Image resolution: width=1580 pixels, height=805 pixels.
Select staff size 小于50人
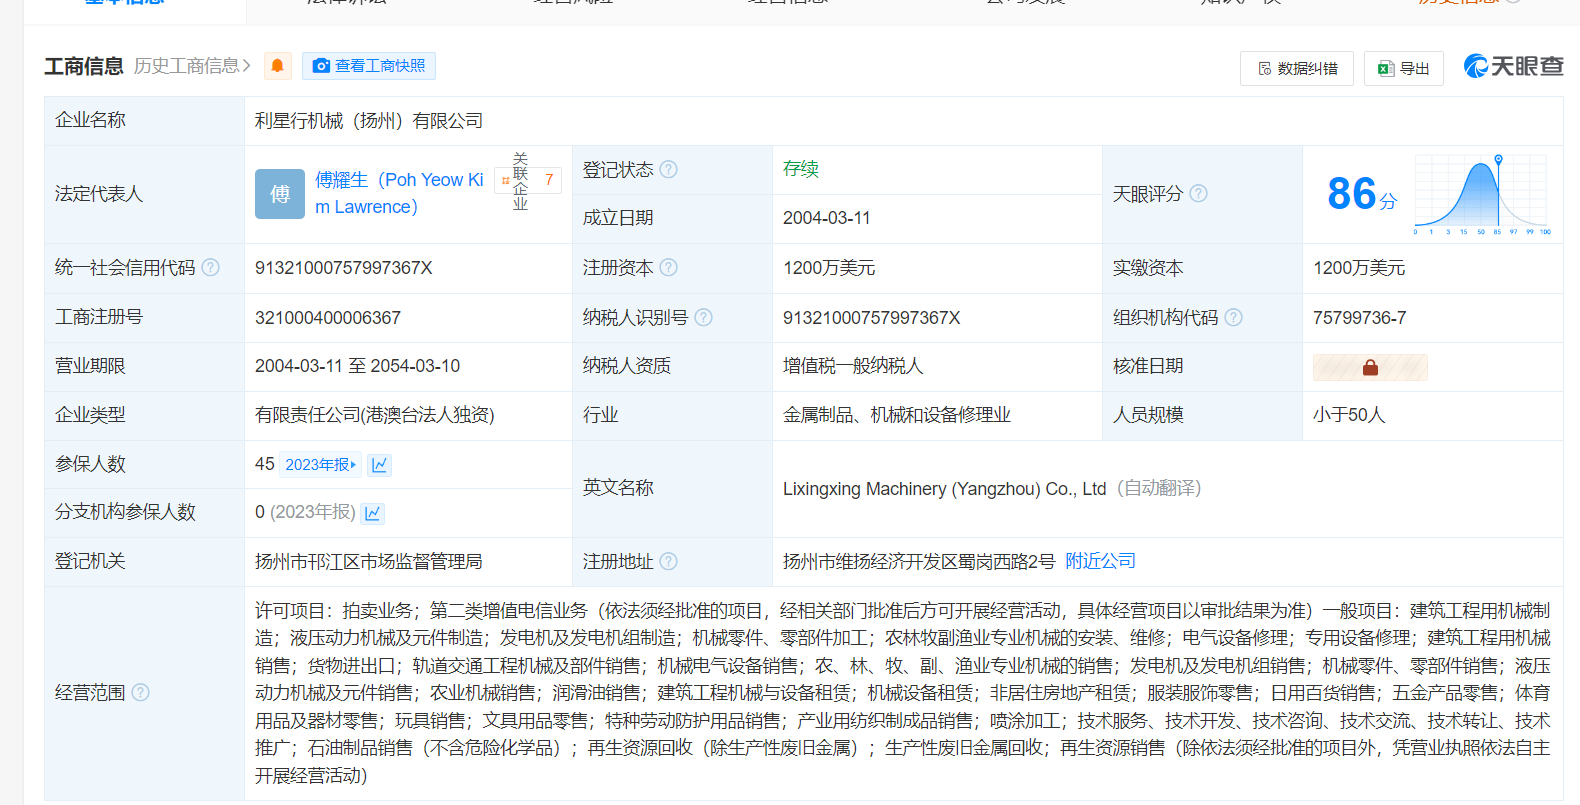click(1349, 415)
